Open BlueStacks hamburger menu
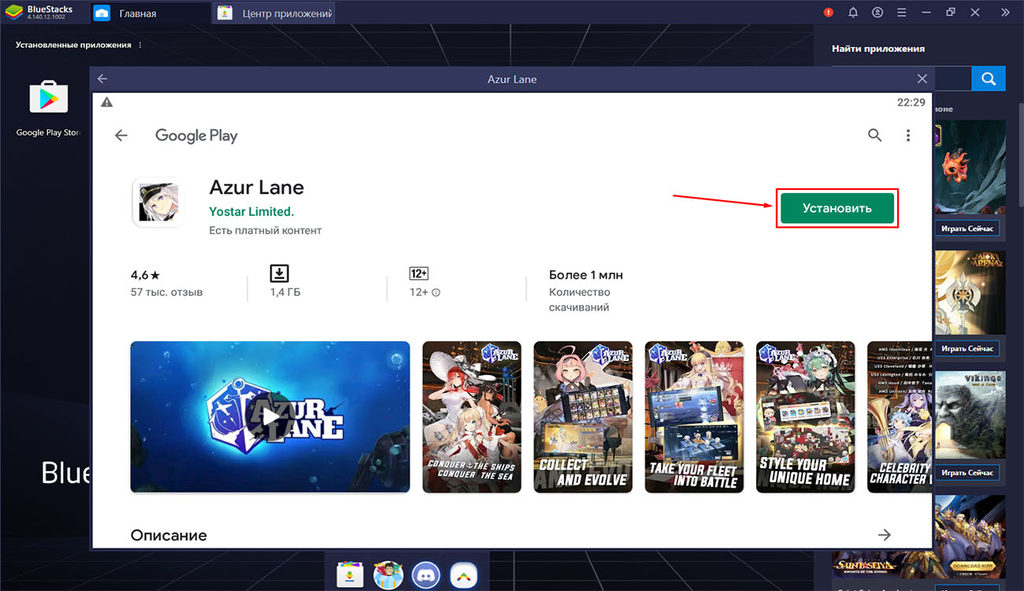The width and height of the screenshot is (1024, 591). (901, 12)
